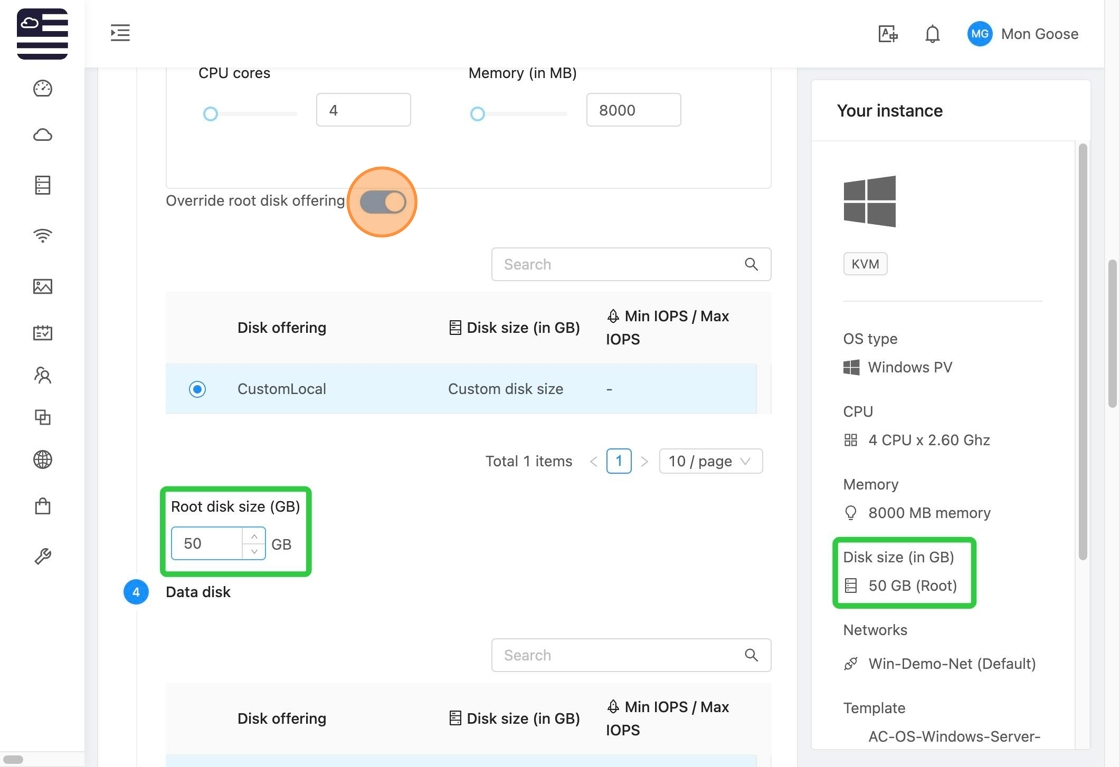Screen dimensions: 1120x767
Task: Open the network wifi sidebar icon
Action: pyautogui.click(x=42, y=236)
